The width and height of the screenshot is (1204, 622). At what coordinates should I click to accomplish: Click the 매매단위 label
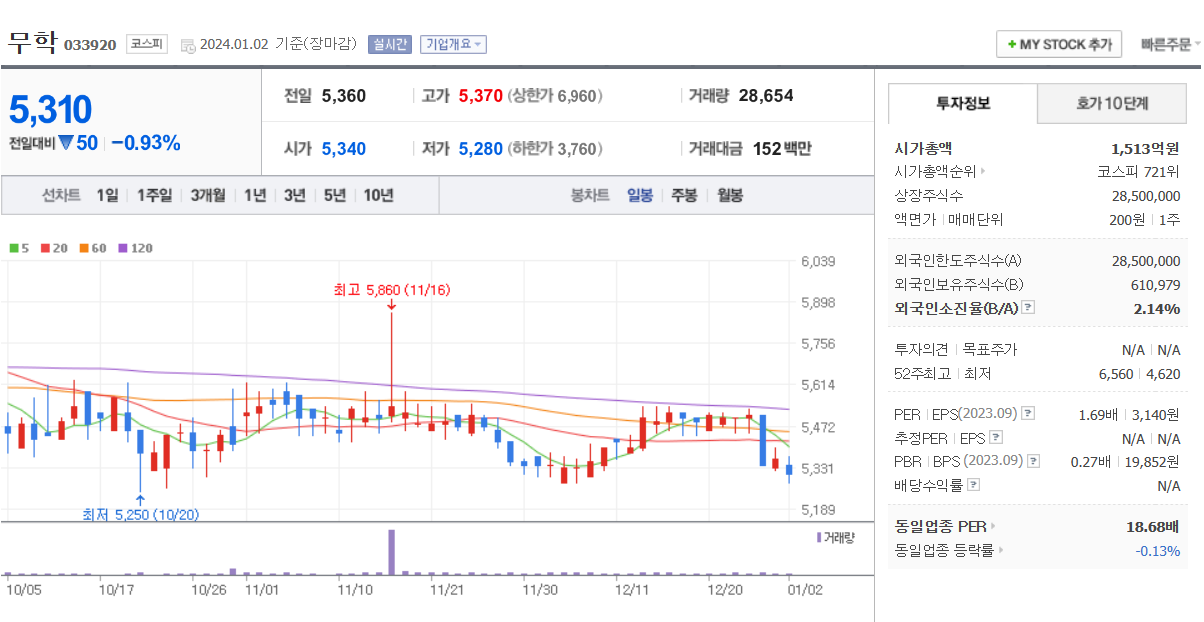coord(974,219)
